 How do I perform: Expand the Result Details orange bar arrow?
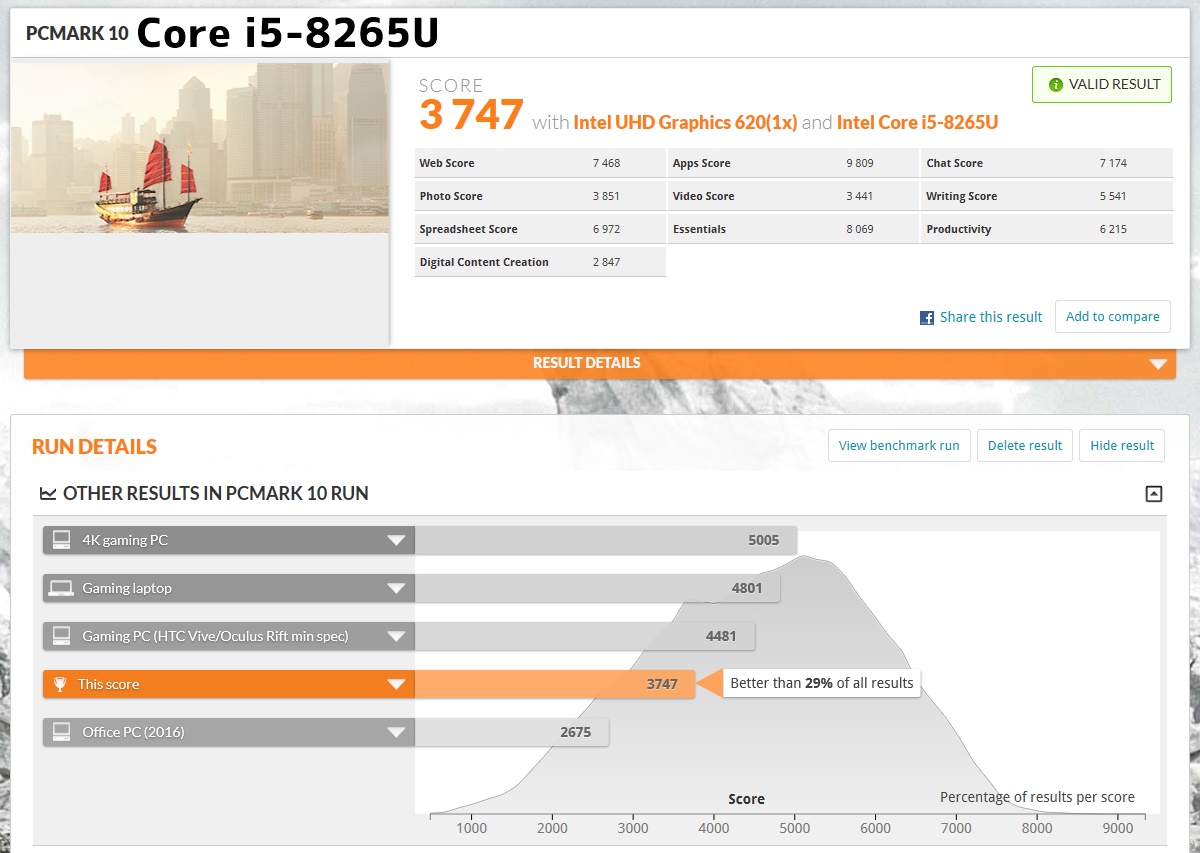(1158, 364)
